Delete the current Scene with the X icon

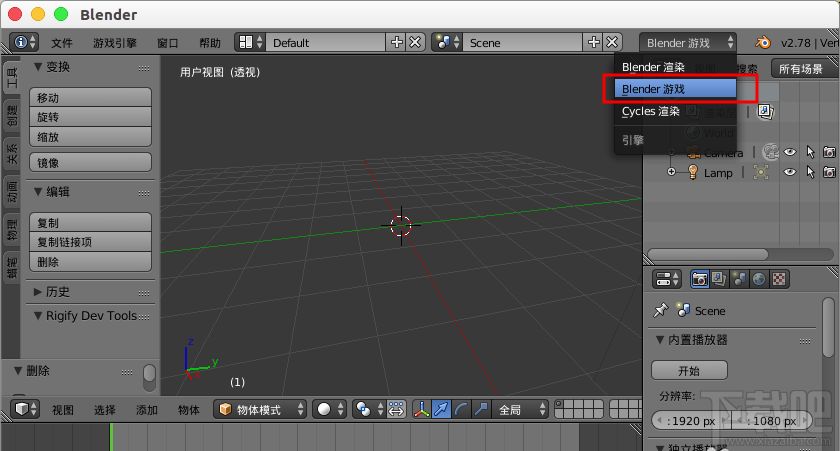click(612, 42)
